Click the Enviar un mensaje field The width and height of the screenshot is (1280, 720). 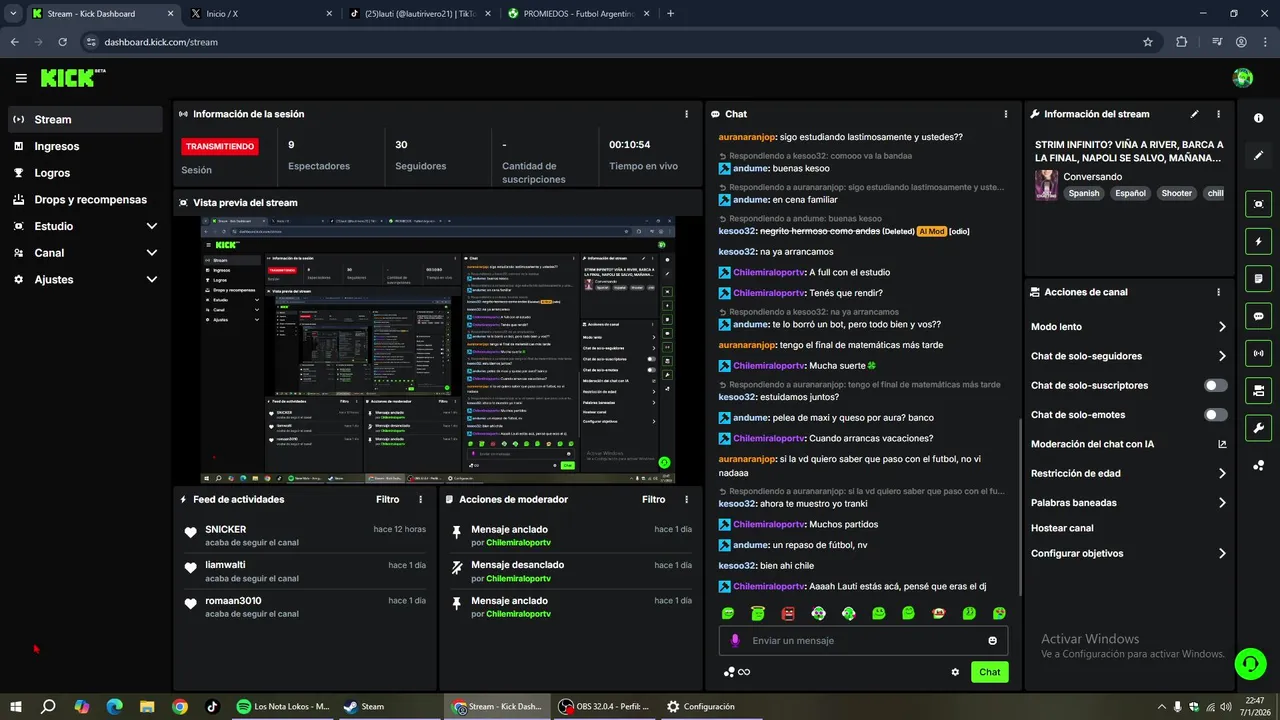pyautogui.click(x=863, y=640)
